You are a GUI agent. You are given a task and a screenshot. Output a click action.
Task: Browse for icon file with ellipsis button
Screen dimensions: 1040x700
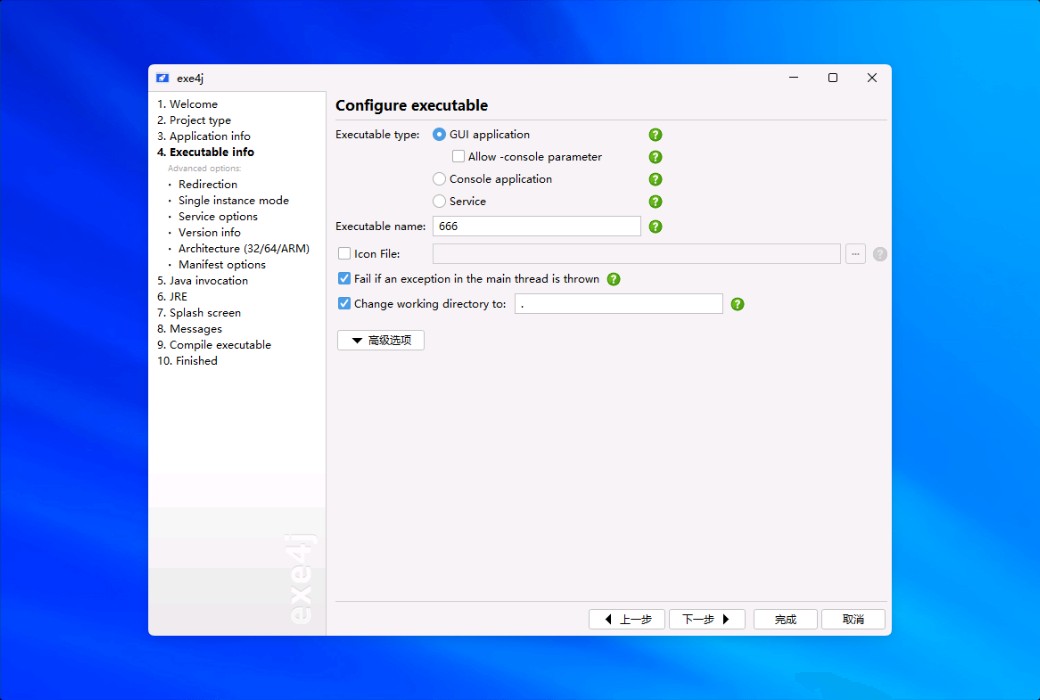pyautogui.click(x=855, y=254)
